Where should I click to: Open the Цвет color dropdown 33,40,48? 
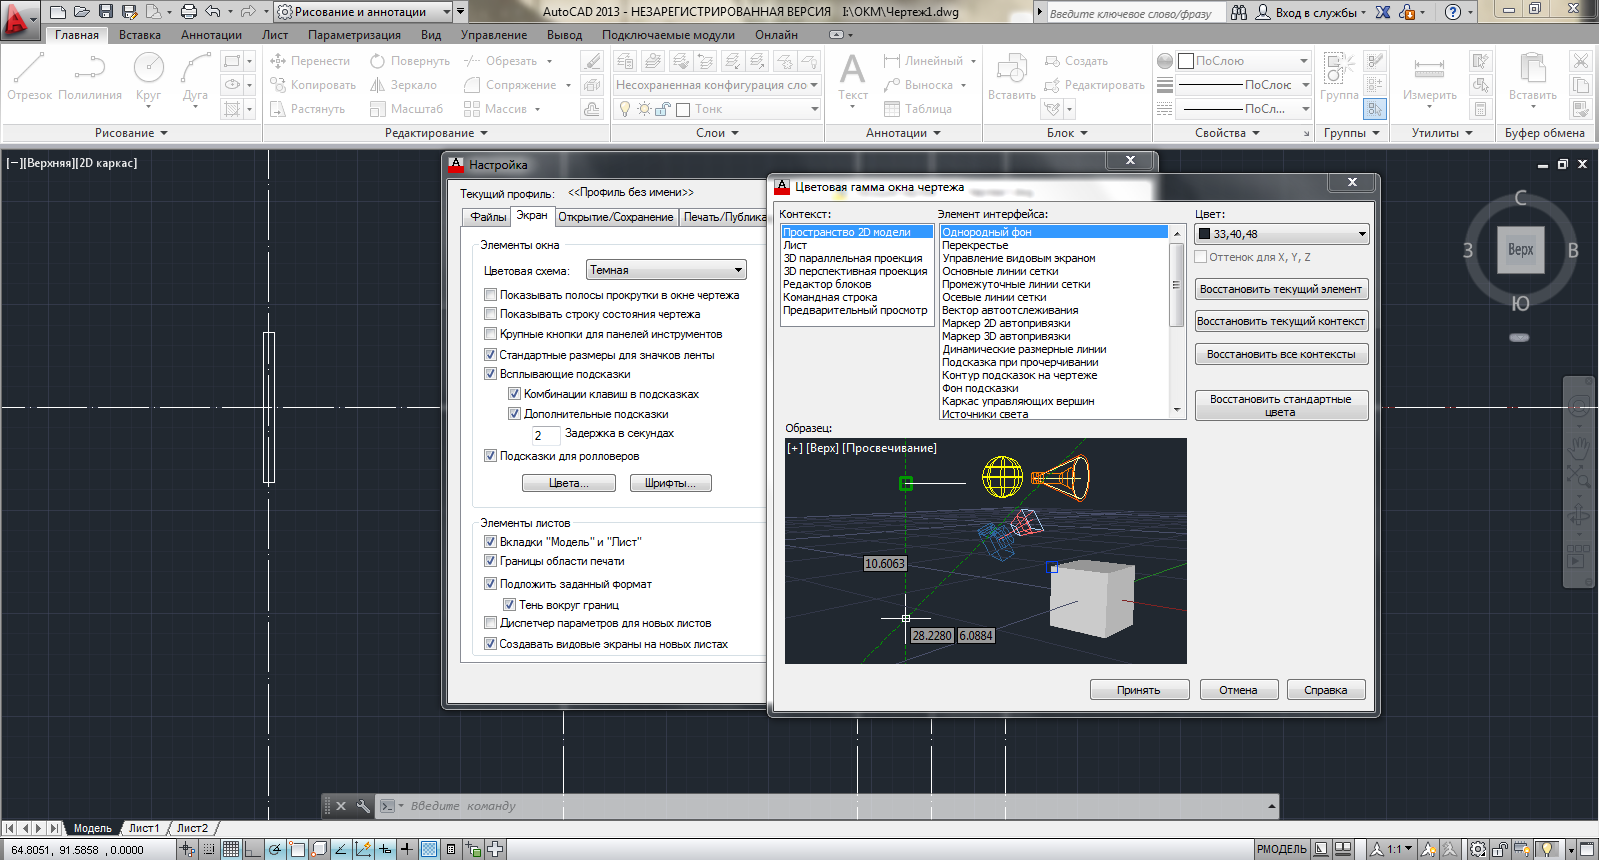click(x=1281, y=234)
